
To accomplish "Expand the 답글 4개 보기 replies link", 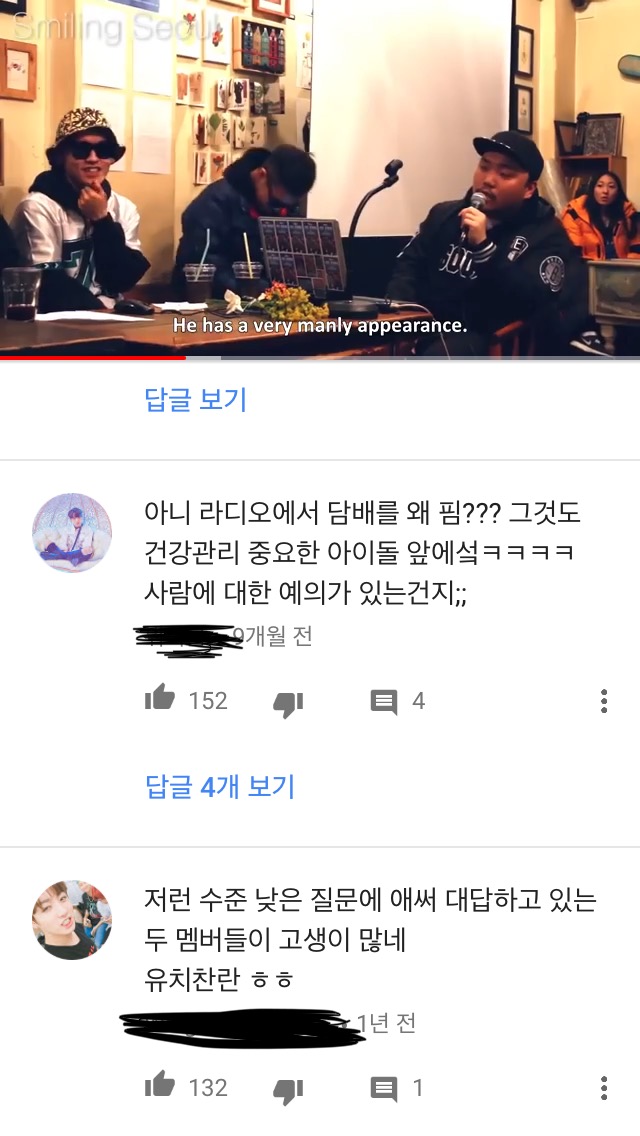I will (x=220, y=786).
